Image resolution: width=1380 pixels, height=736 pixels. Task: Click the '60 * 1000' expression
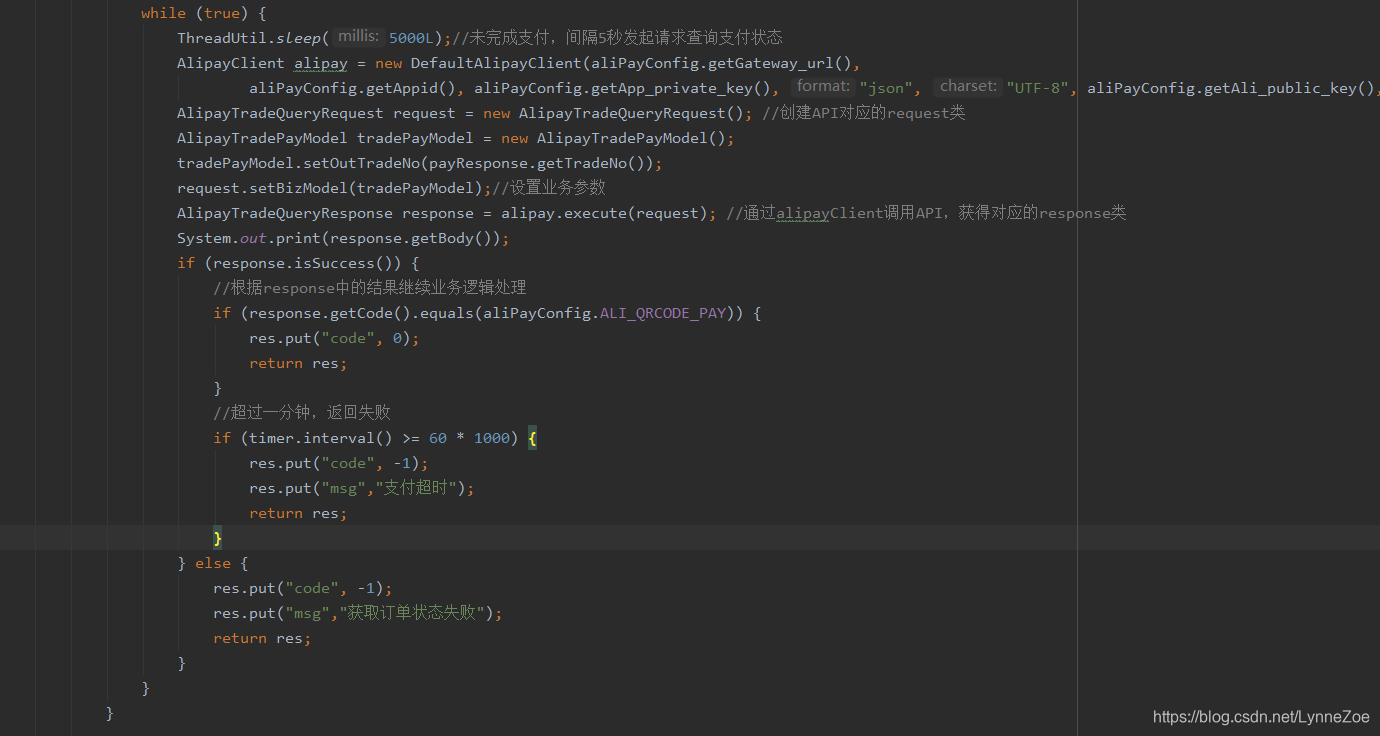click(469, 438)
